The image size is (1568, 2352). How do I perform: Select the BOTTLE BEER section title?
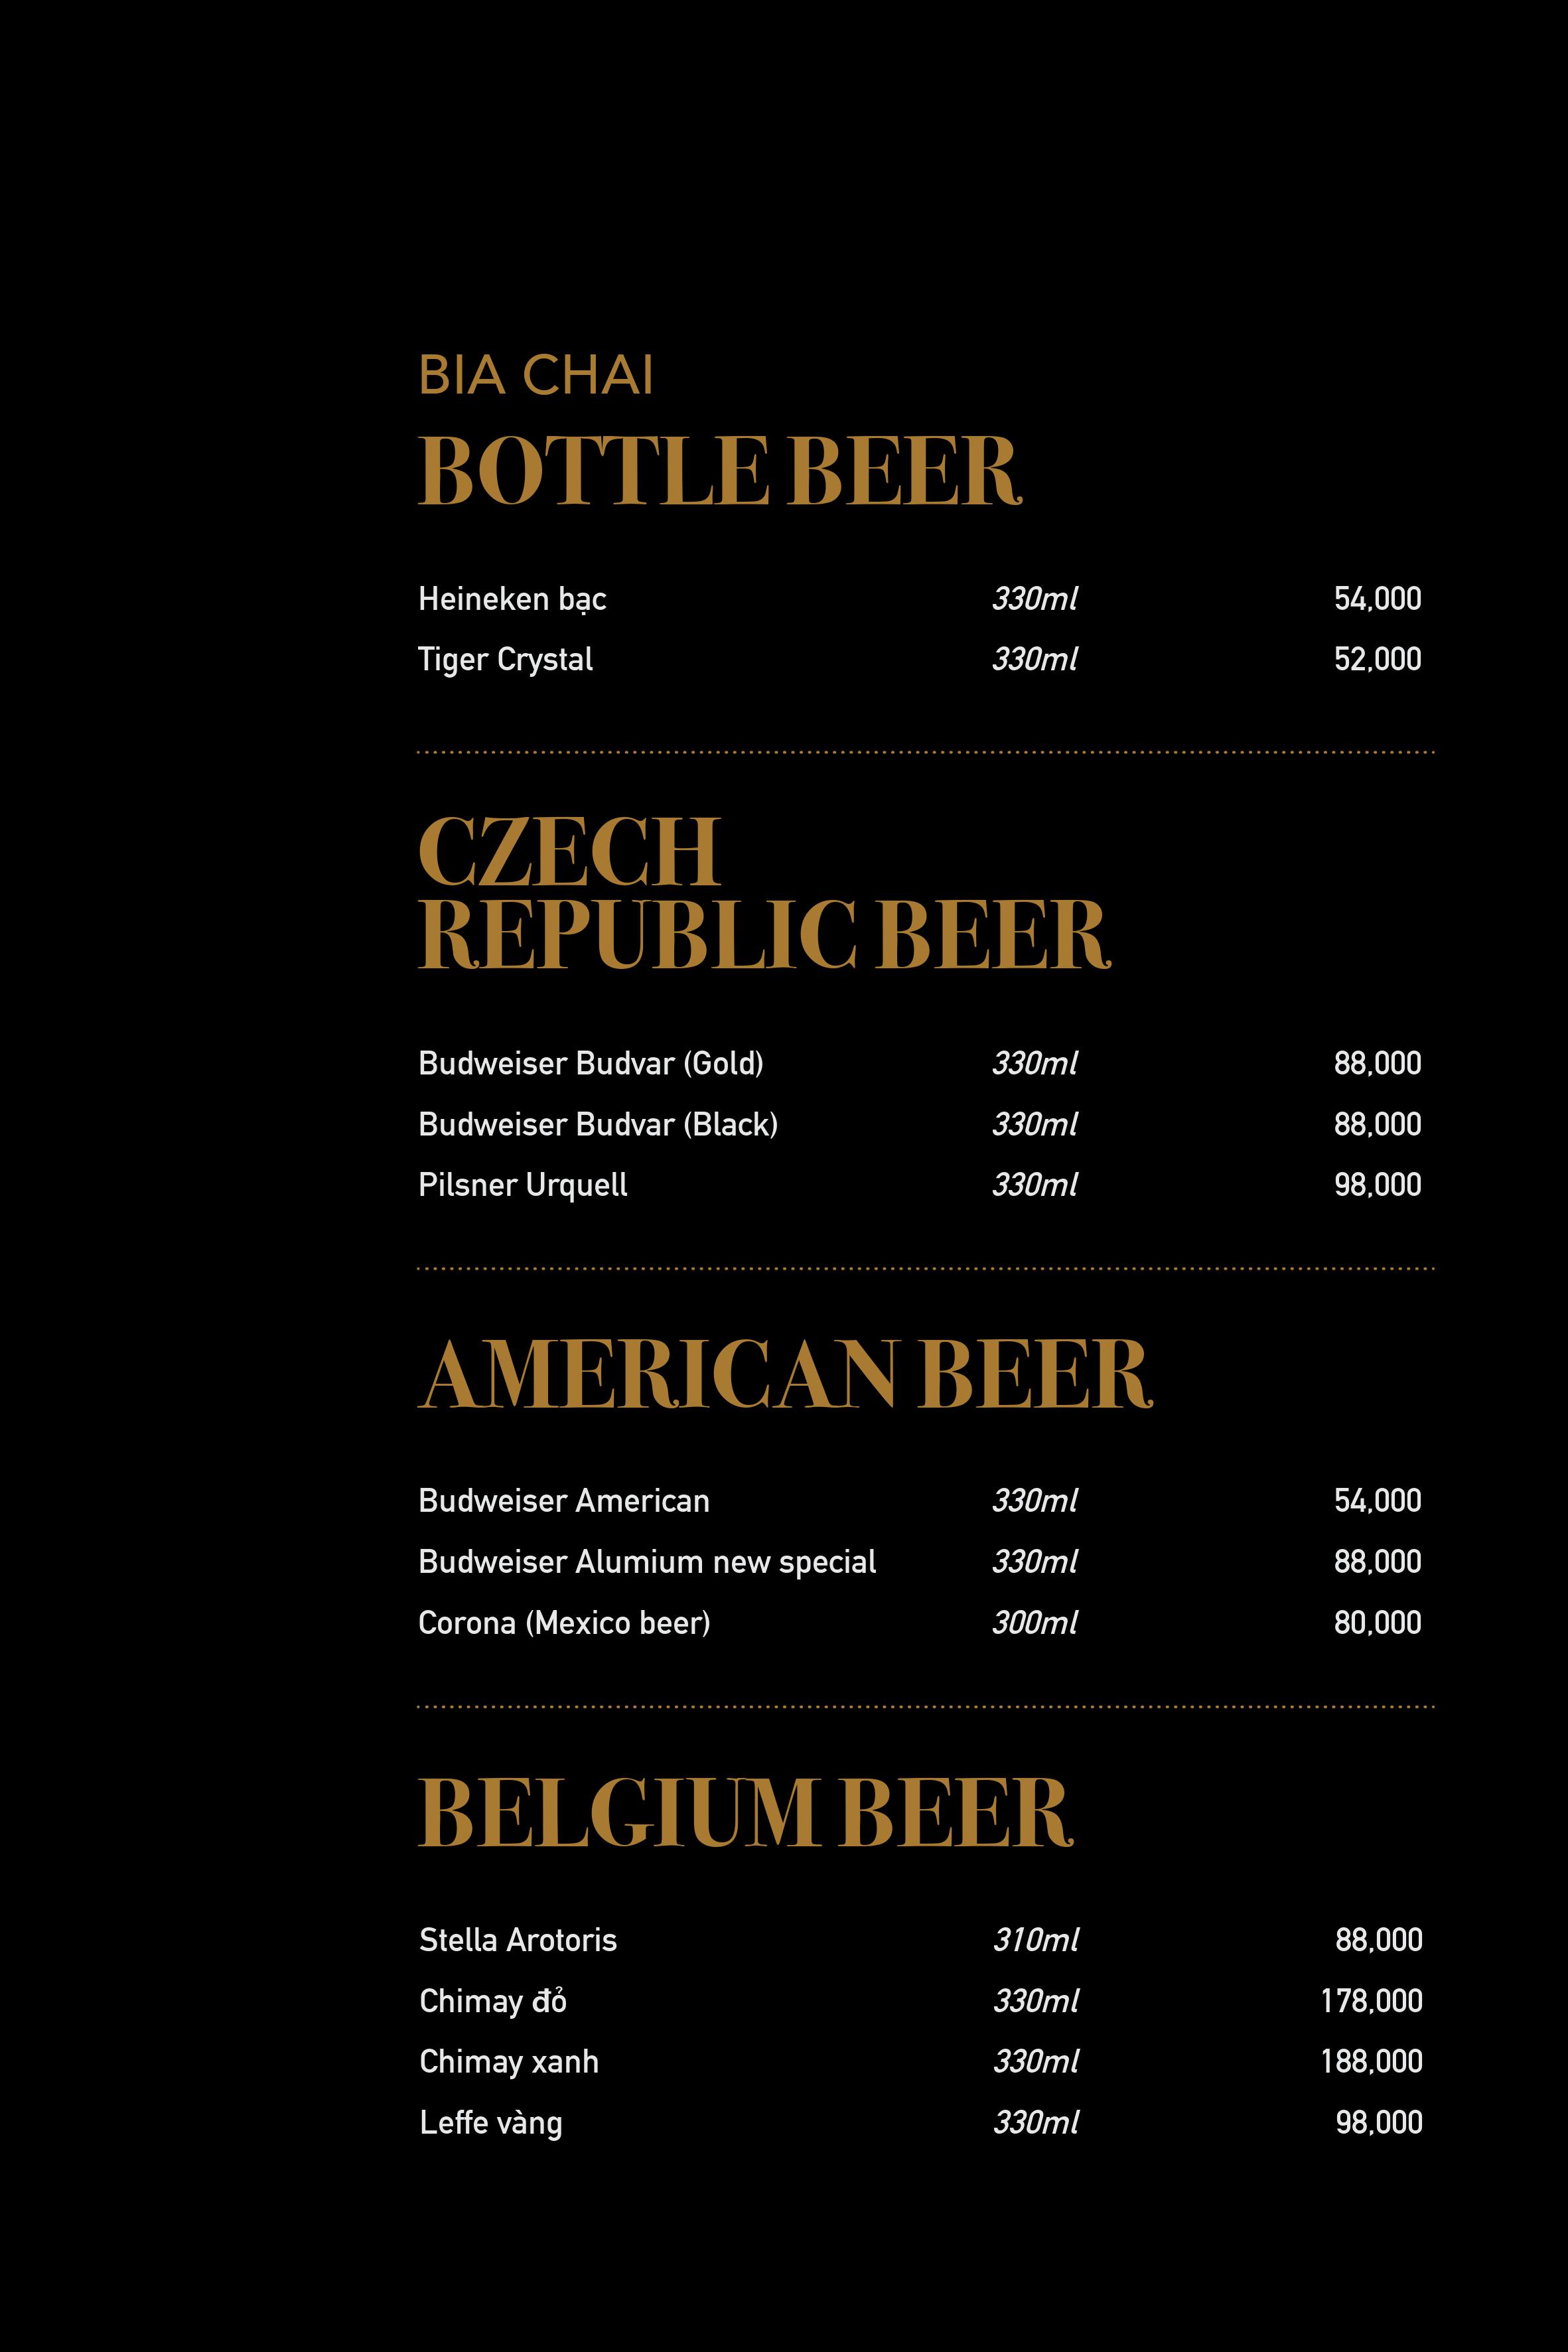(x=720, y=470)
